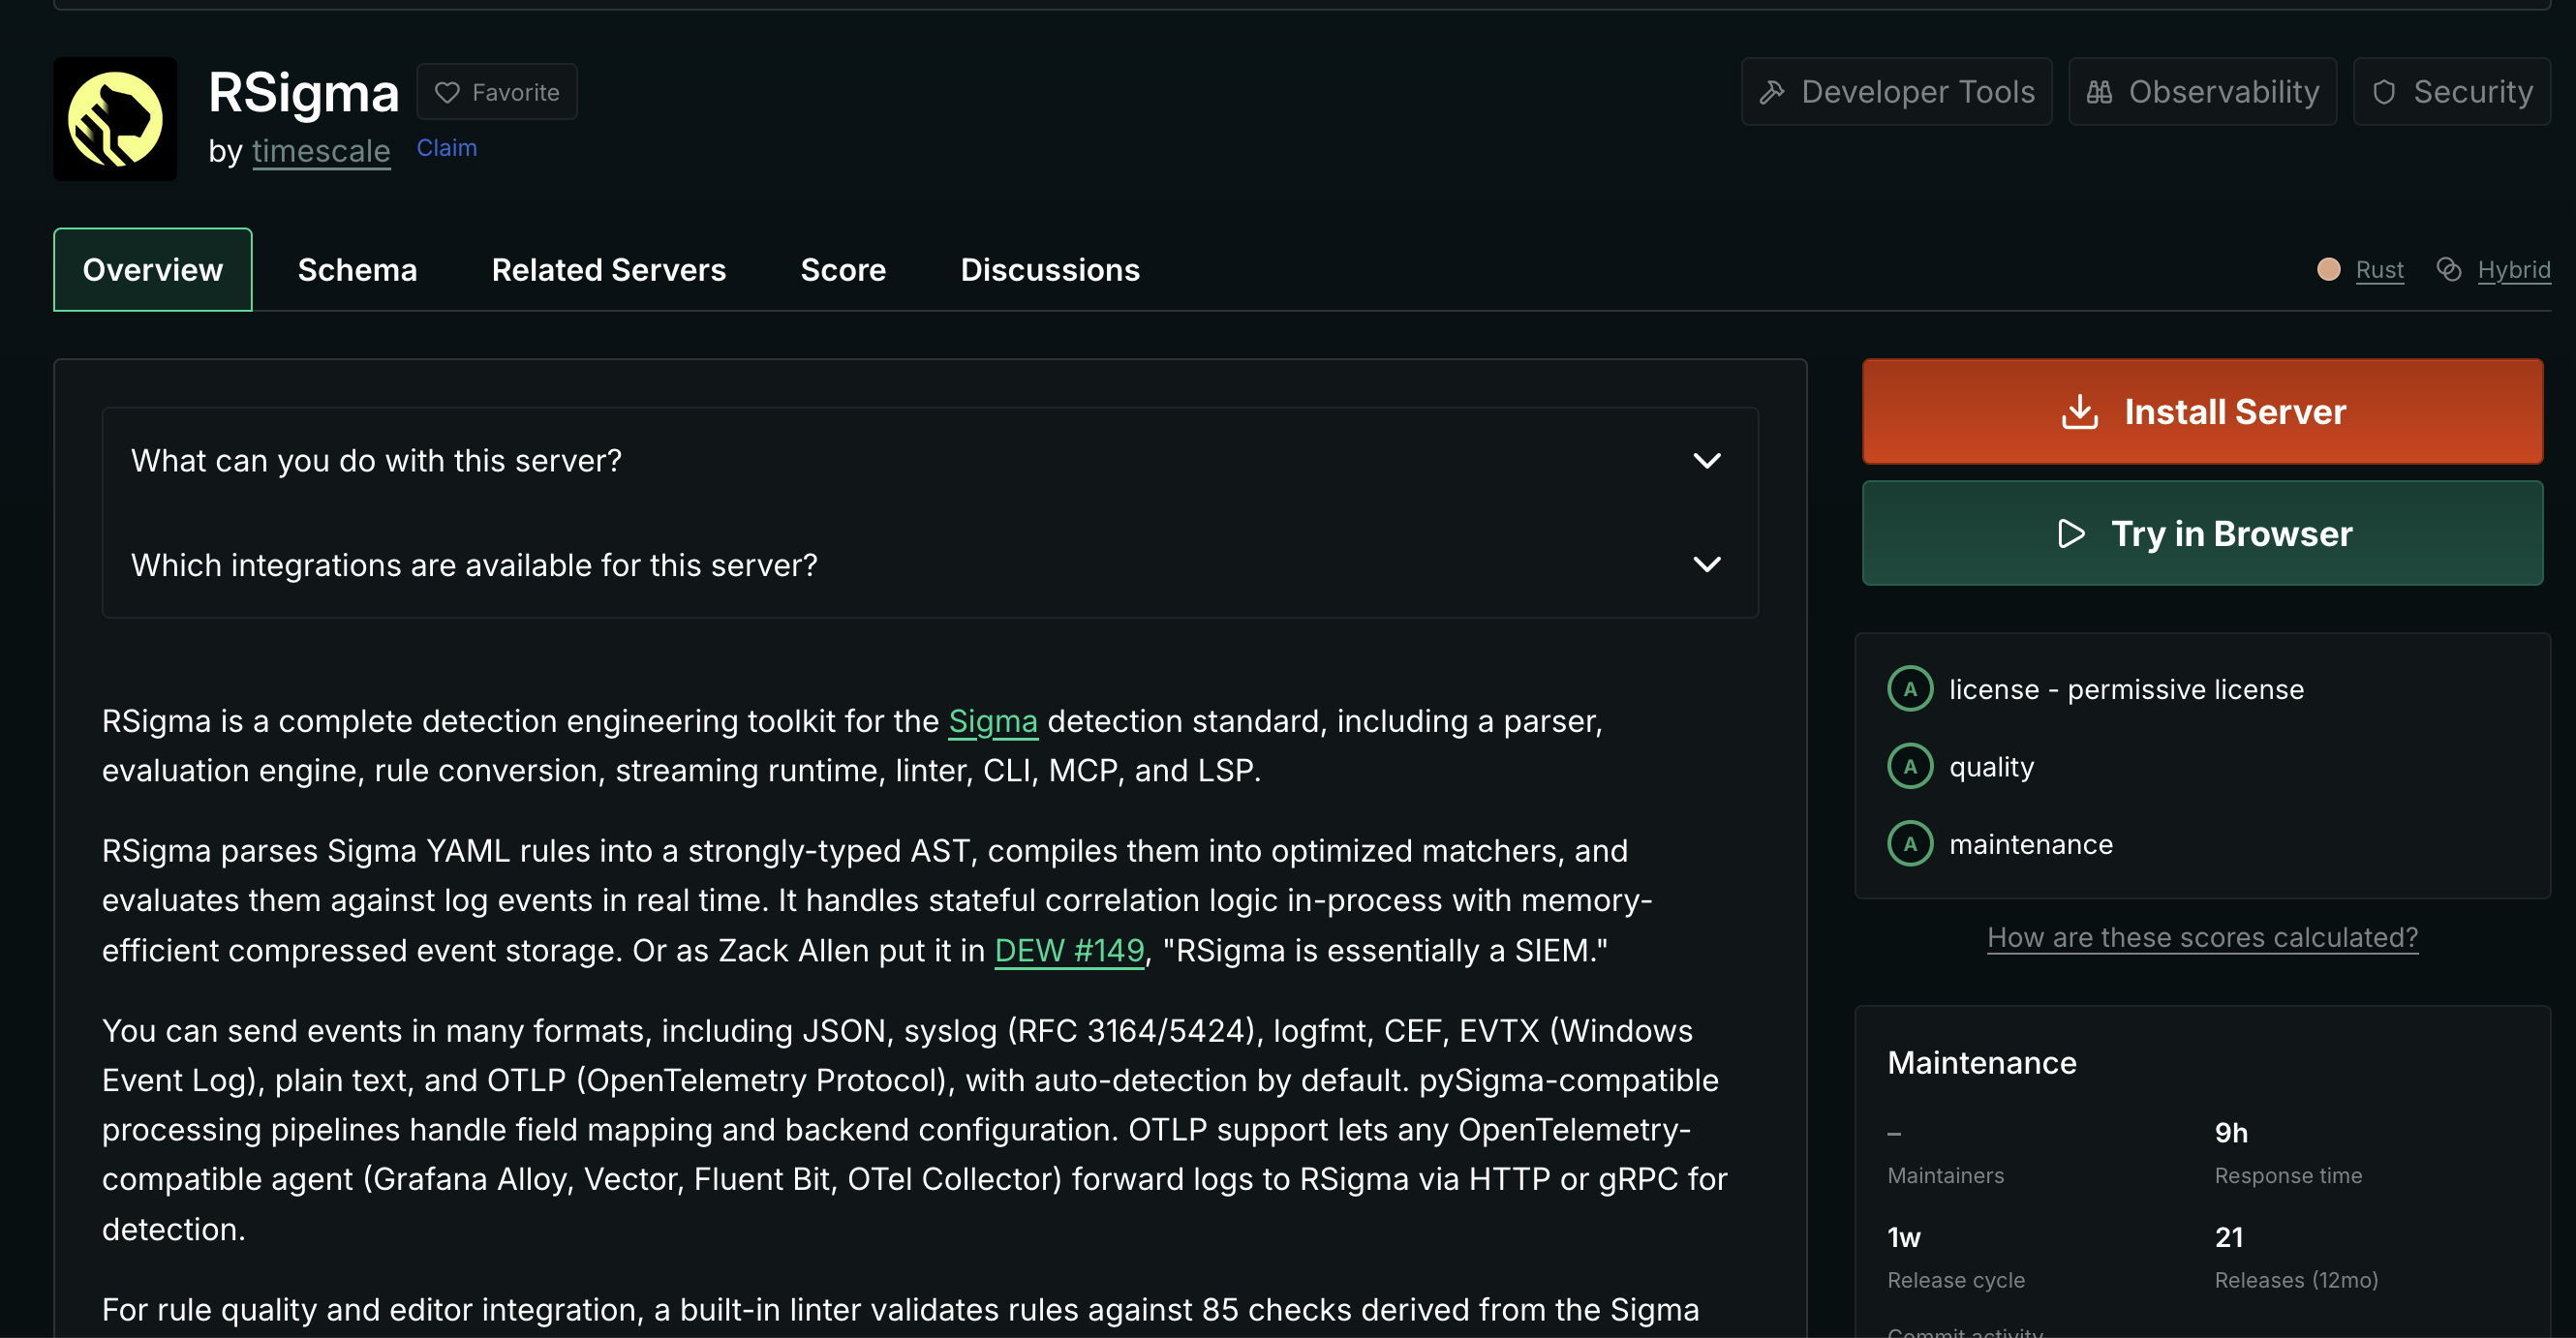Expand 'What can you do with this server?' chevron

tap(1707, 461)
